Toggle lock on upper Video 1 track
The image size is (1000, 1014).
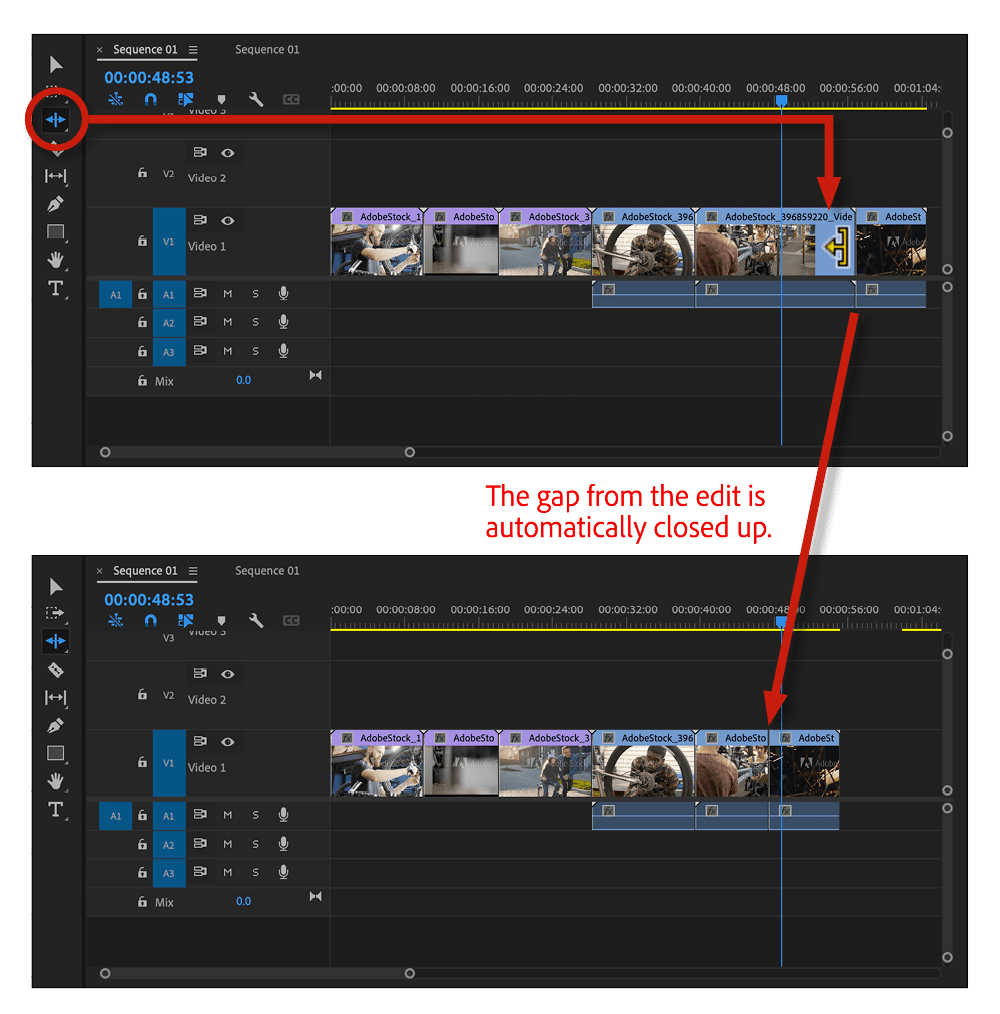(x=142, y=241)
